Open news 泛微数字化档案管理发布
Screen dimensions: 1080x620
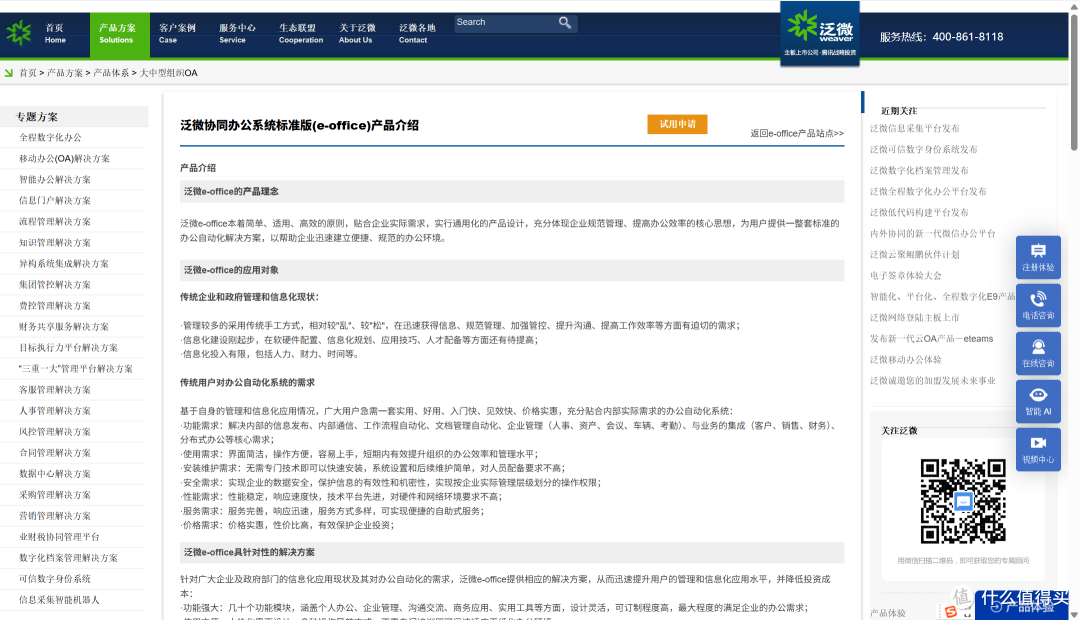click(920, 170)
